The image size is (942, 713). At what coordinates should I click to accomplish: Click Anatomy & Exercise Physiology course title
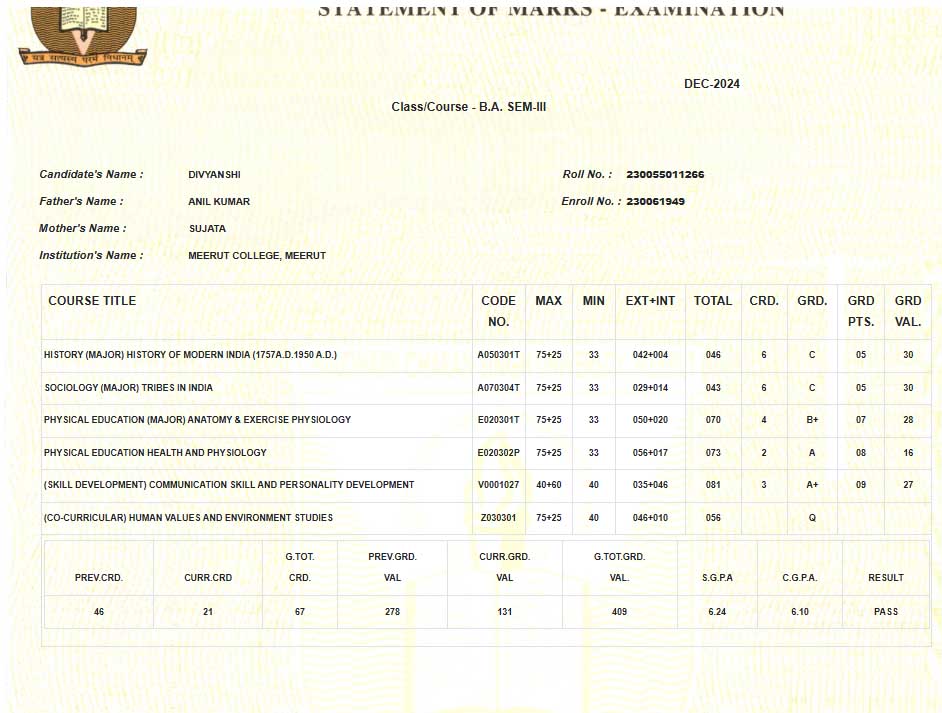(197, 420)
